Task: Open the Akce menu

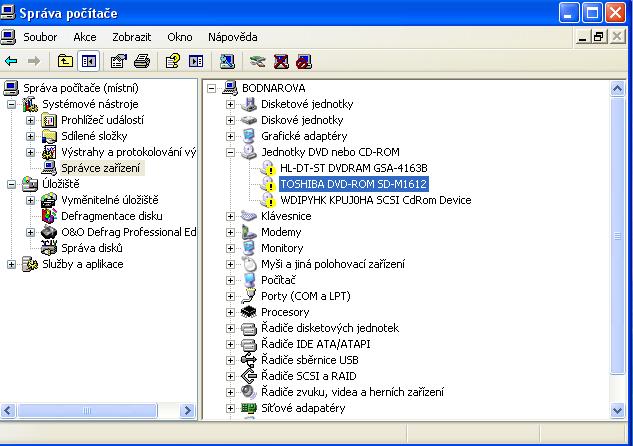Action: click(85, 37)
